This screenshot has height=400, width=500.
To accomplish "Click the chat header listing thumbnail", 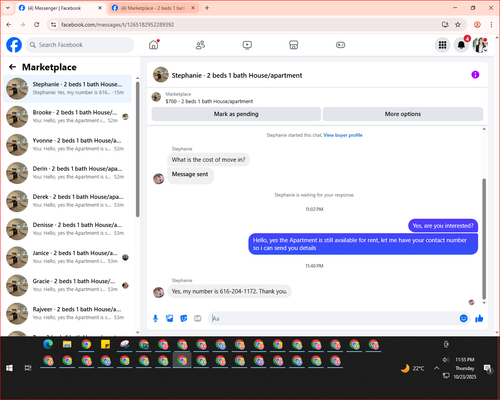I will pyautogui.click(x=161, y=75).
